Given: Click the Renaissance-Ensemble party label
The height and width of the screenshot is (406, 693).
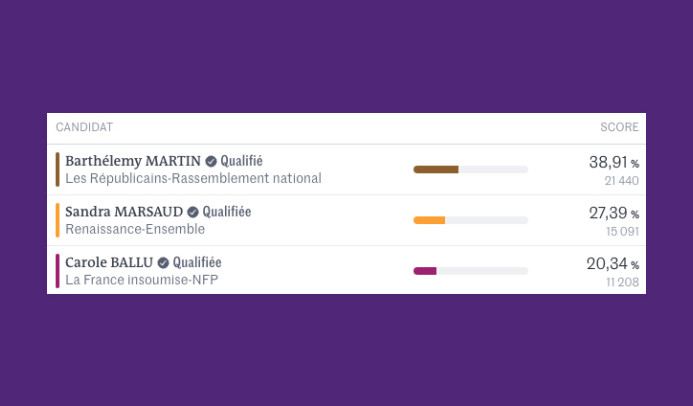Looking at the screenshot, I should tap(135, 229).
